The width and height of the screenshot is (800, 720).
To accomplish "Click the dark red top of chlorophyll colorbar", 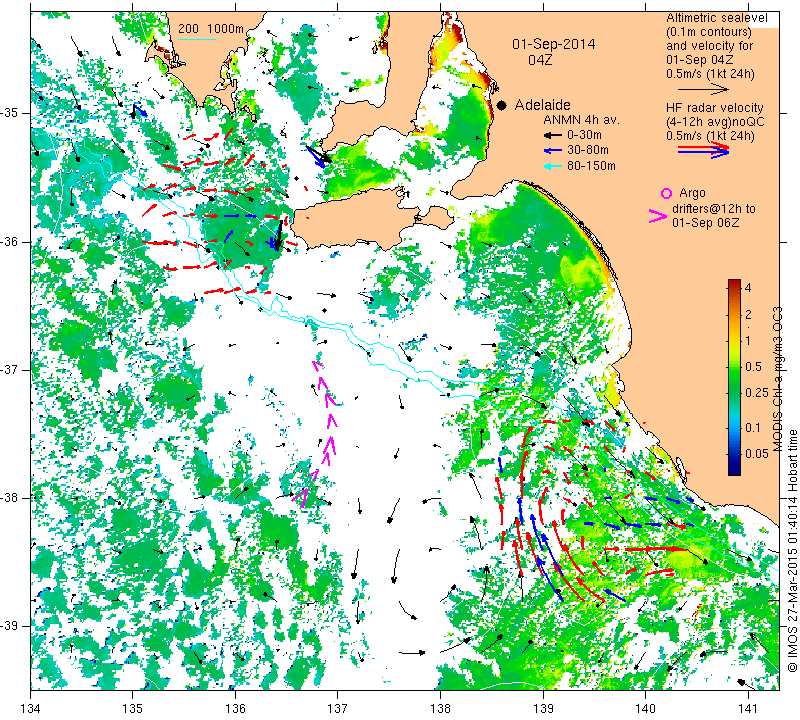I will (x=734, y=284).
